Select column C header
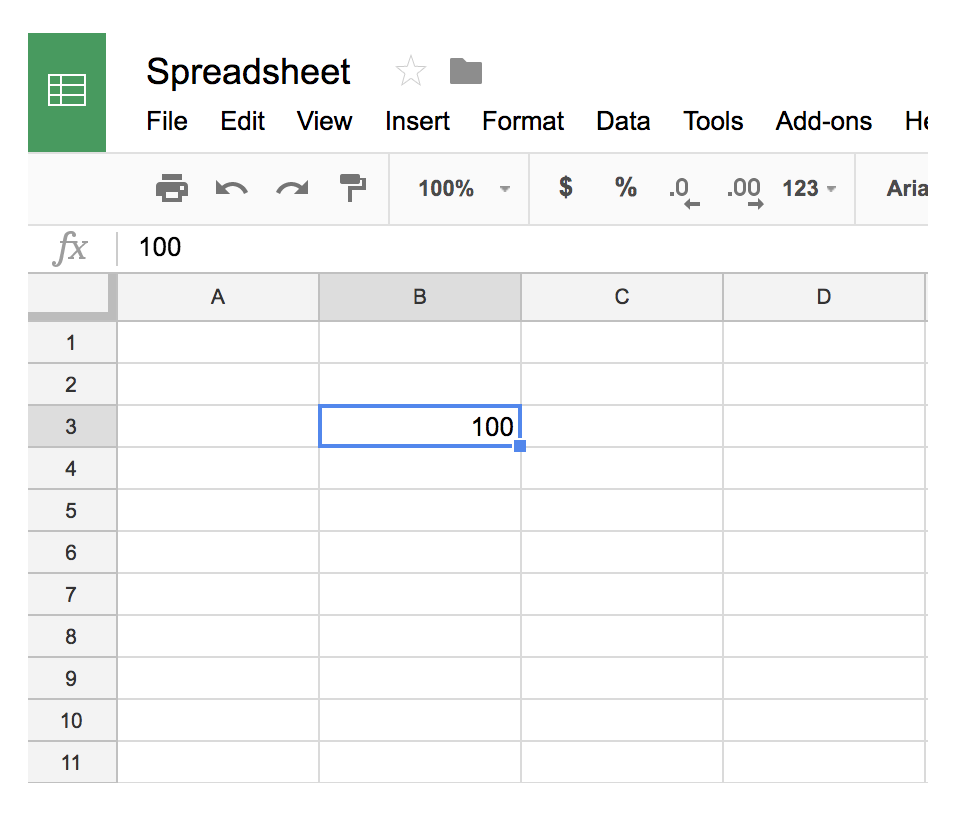This screenshot has width=964, height=814. click(x=622, y=297)
